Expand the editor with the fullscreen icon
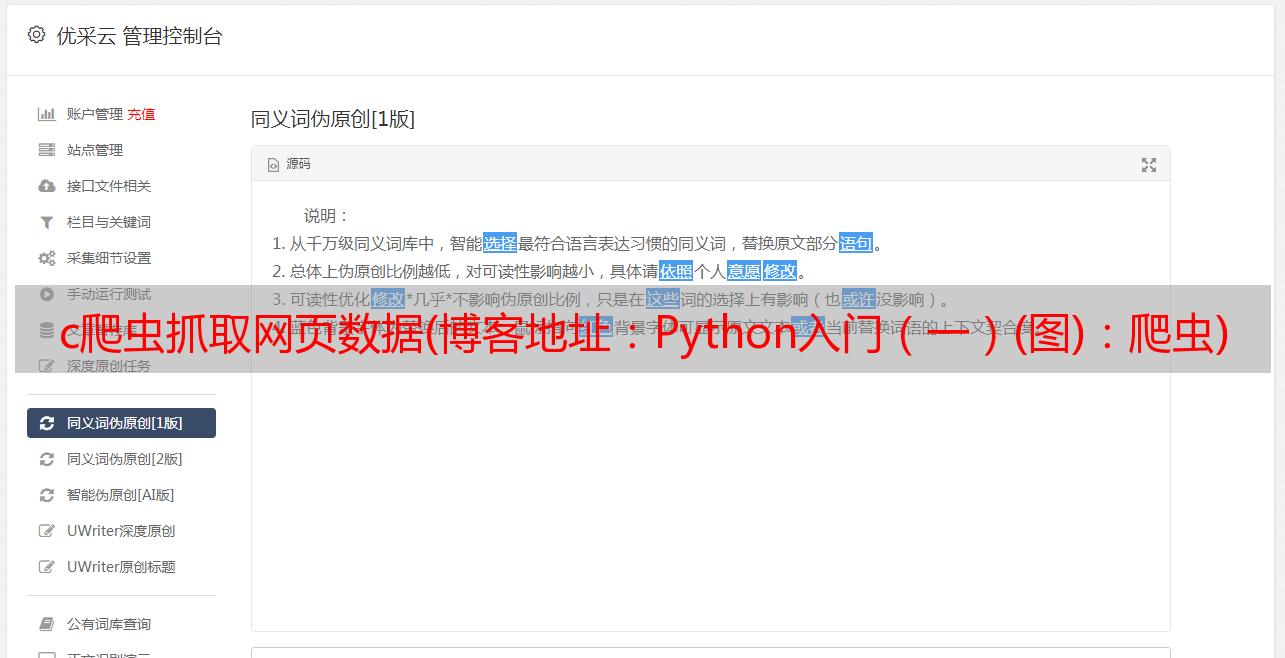This screenshot has height=658, width=1285. click(x=1149, y=165)
